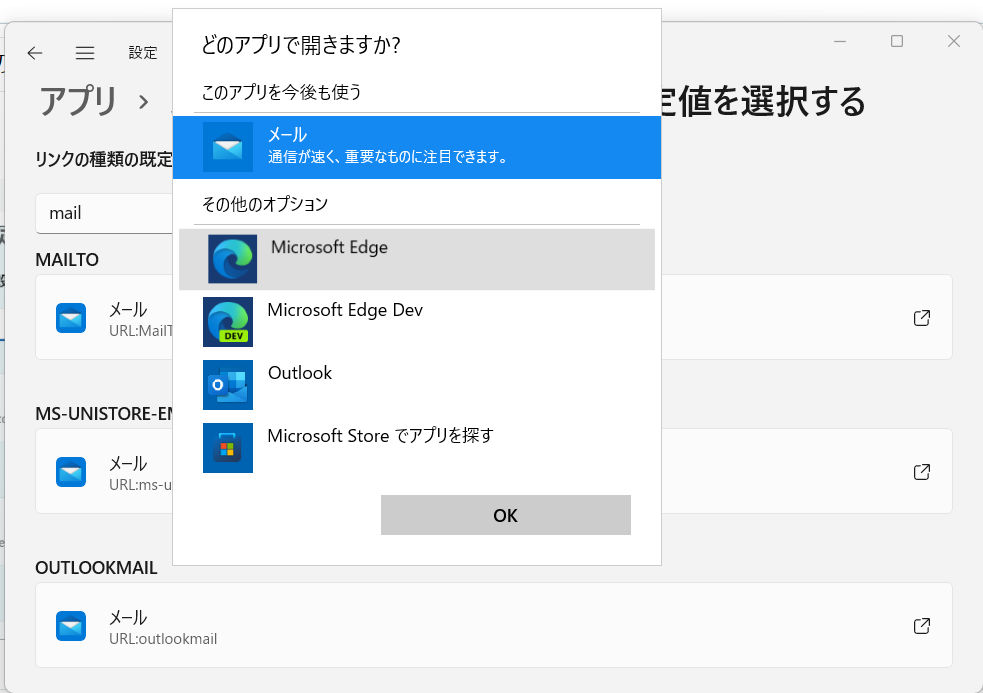Click その他のオプション heading
Image resolution: width=983 pixels, height=693 pixels.
tap(265, 204)
